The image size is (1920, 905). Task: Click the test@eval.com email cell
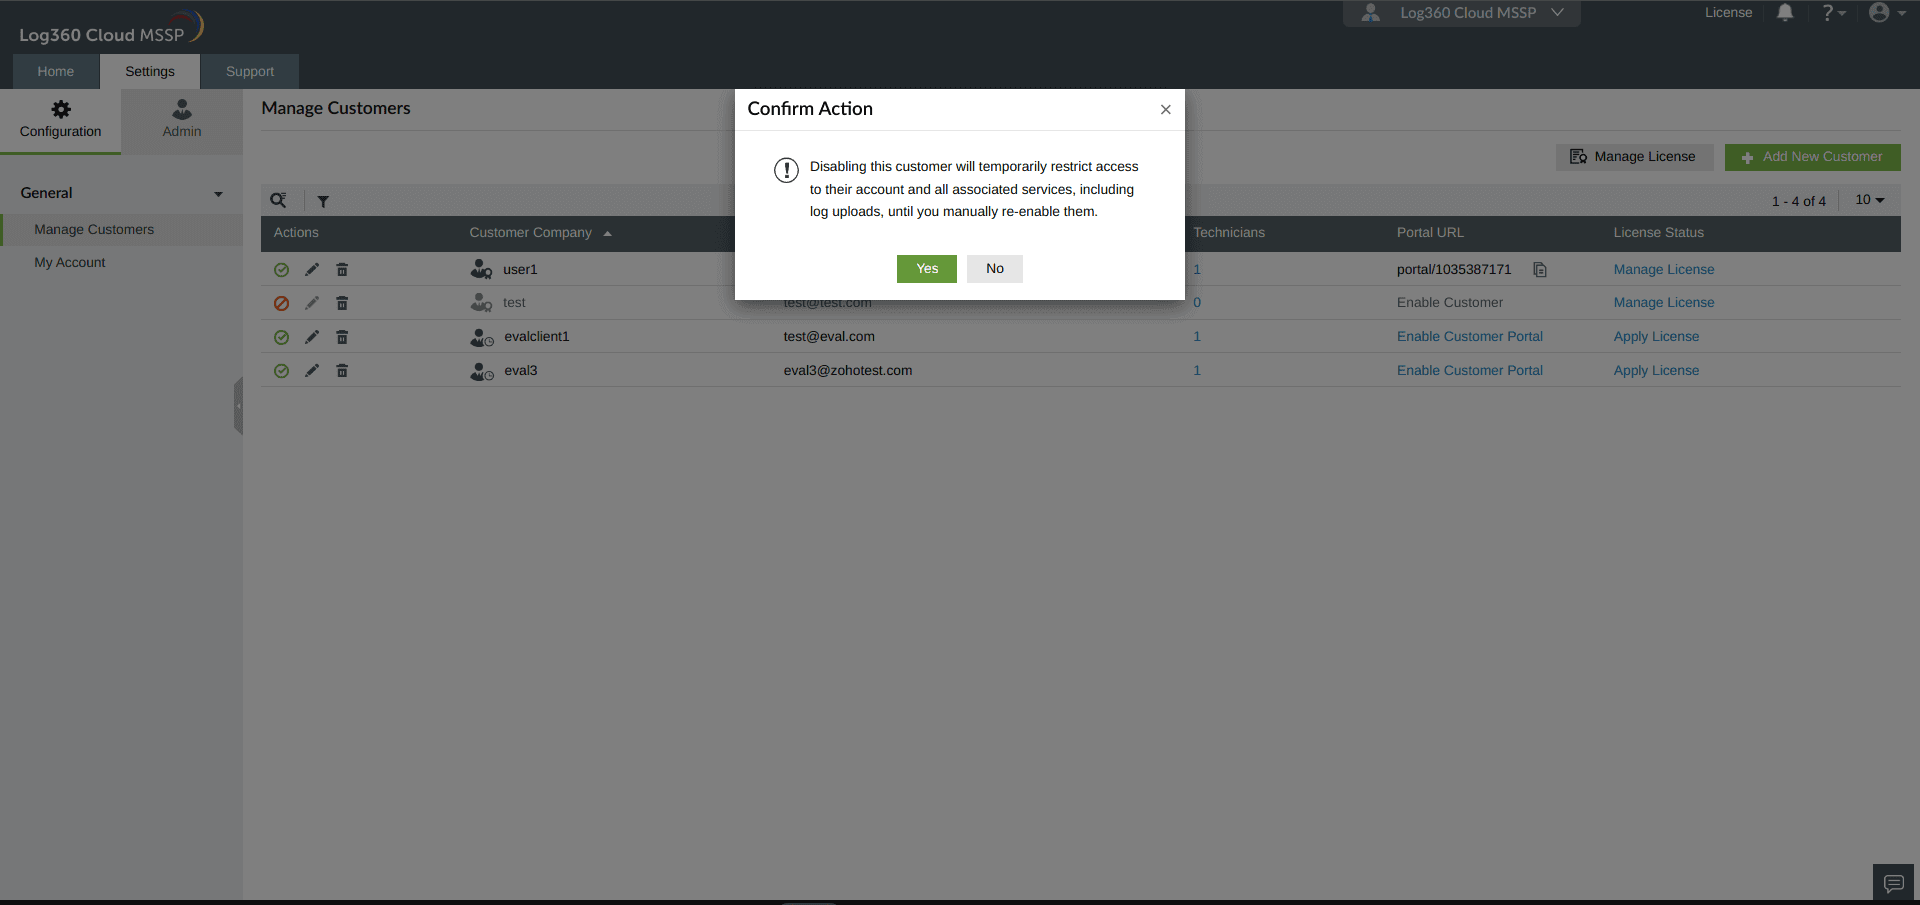pyautogui.click(x=829, y=337)
